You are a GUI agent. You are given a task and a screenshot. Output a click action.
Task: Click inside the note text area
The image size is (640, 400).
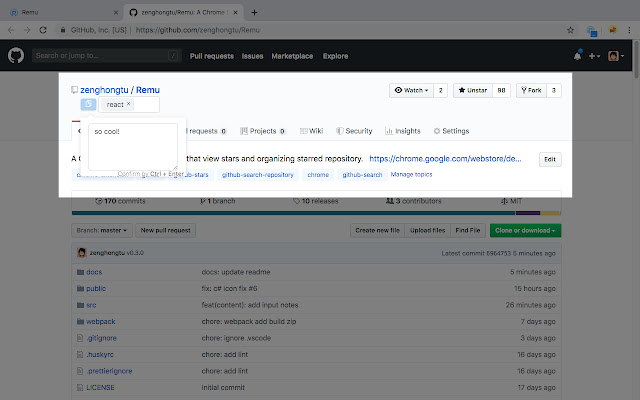tap(132, 145)
